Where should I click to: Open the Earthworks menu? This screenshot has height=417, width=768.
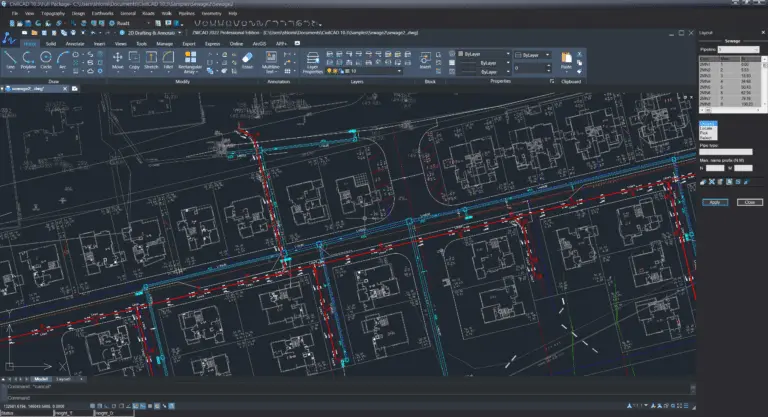click(x=102, y=14)
